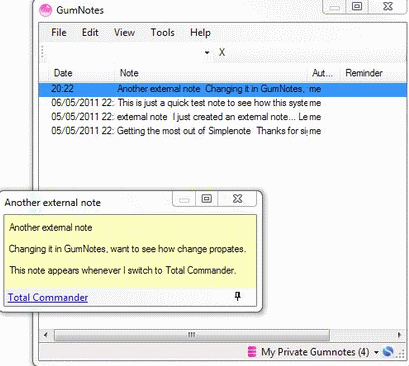Viewport: 409px width, 366px height.
Task: Click the left scroll arrow
Action: 46,335
